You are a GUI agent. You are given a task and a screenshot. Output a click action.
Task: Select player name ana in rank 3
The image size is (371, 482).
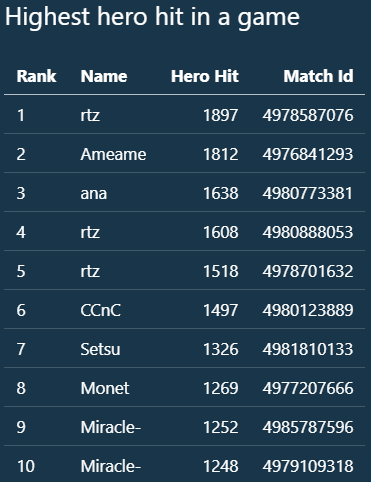click(94, 193)
